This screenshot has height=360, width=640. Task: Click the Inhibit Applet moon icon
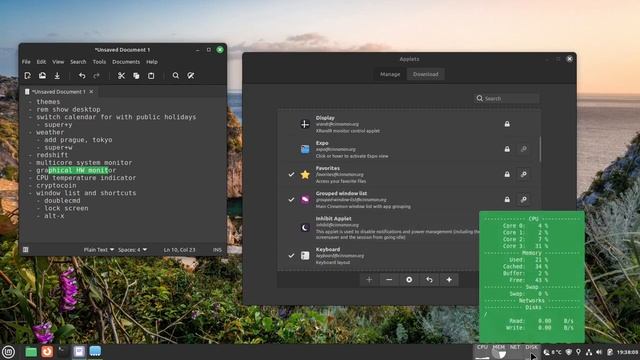click(x=305, y=228)
